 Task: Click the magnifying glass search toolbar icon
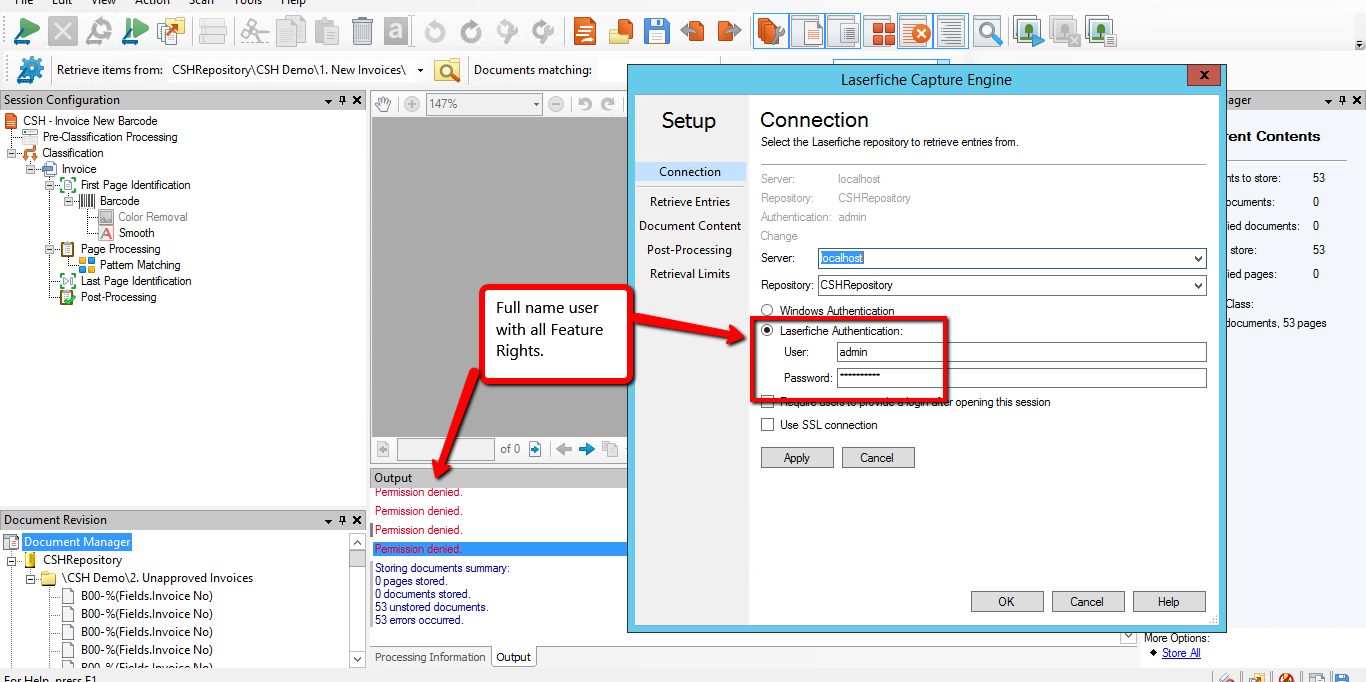tap(989, 32)
